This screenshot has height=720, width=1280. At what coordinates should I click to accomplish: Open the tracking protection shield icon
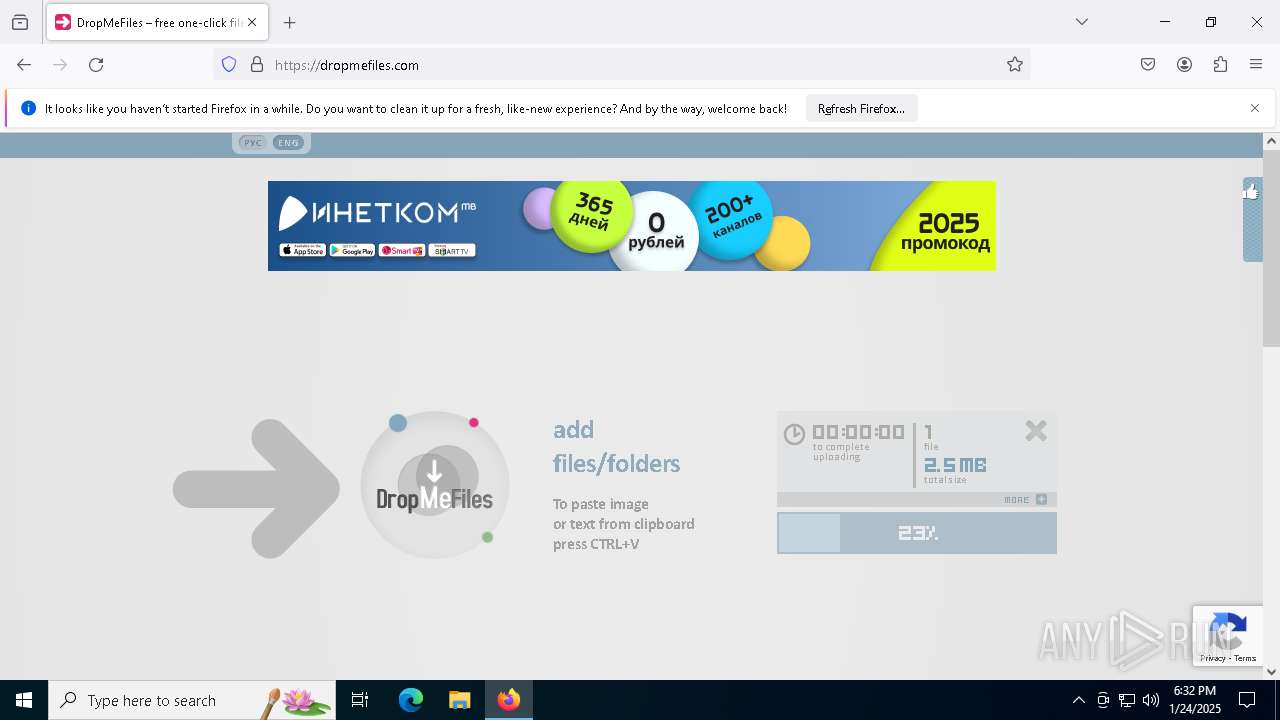coord(229,65)
